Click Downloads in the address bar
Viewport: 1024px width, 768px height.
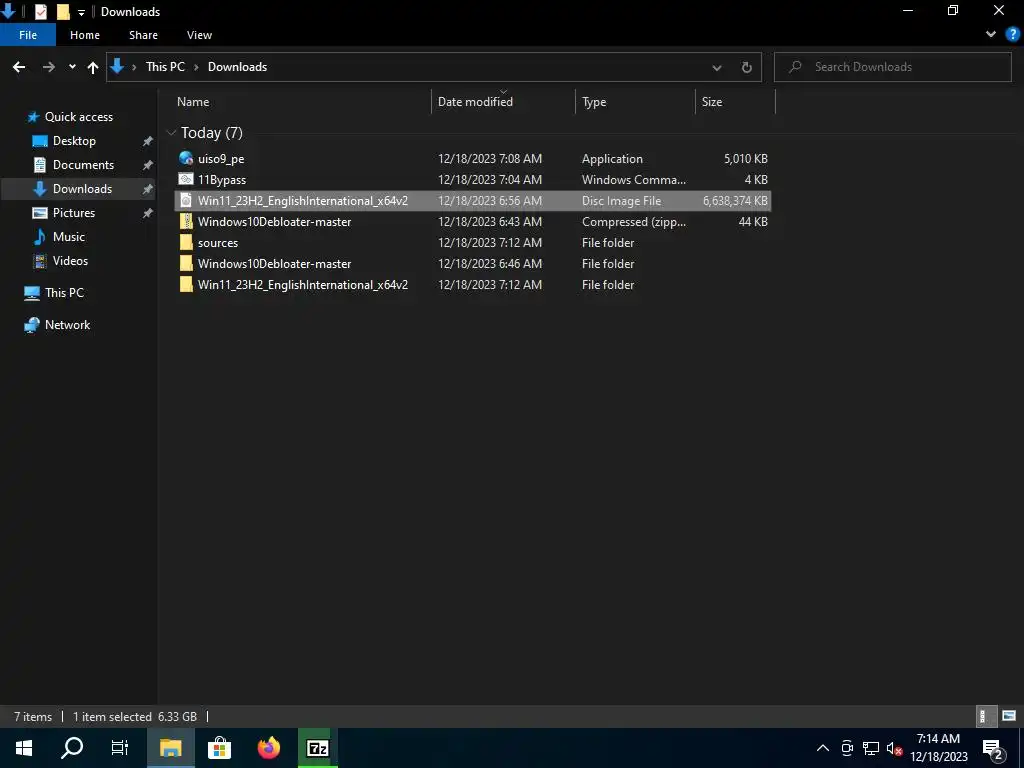point(237,67)
